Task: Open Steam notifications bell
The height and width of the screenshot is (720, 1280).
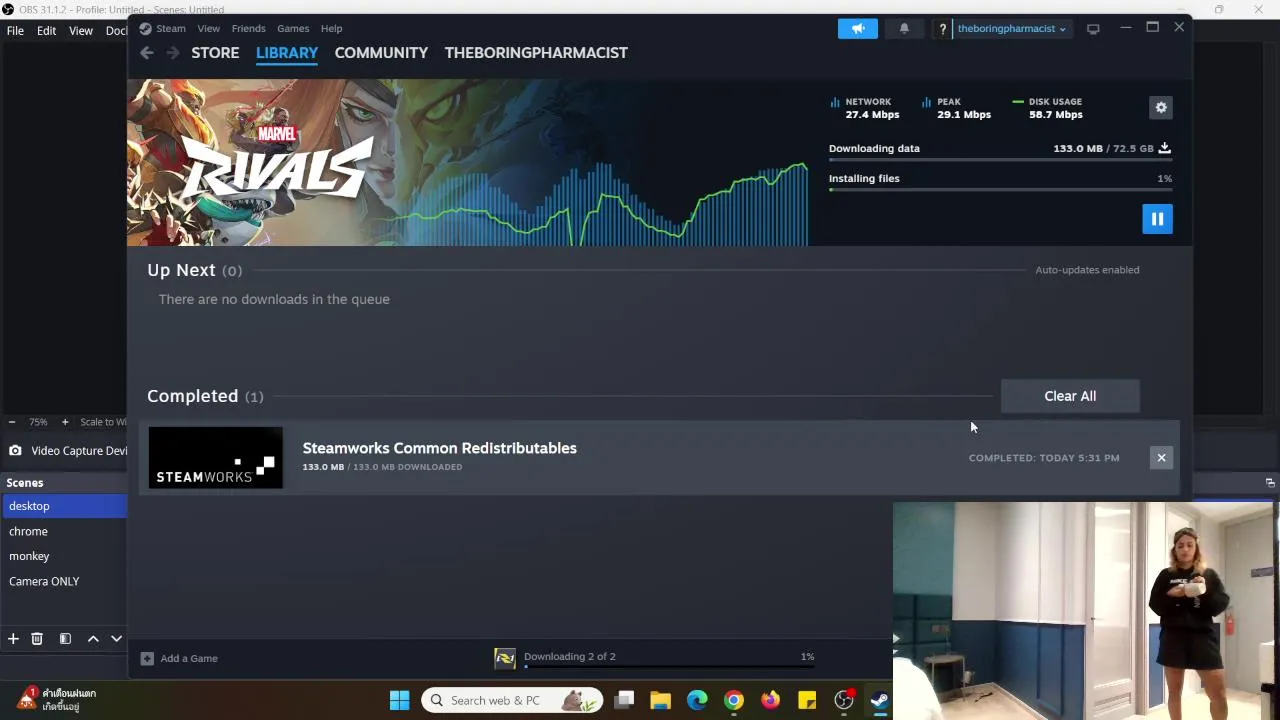Action: pyautogui.click(x=904, y=28)
